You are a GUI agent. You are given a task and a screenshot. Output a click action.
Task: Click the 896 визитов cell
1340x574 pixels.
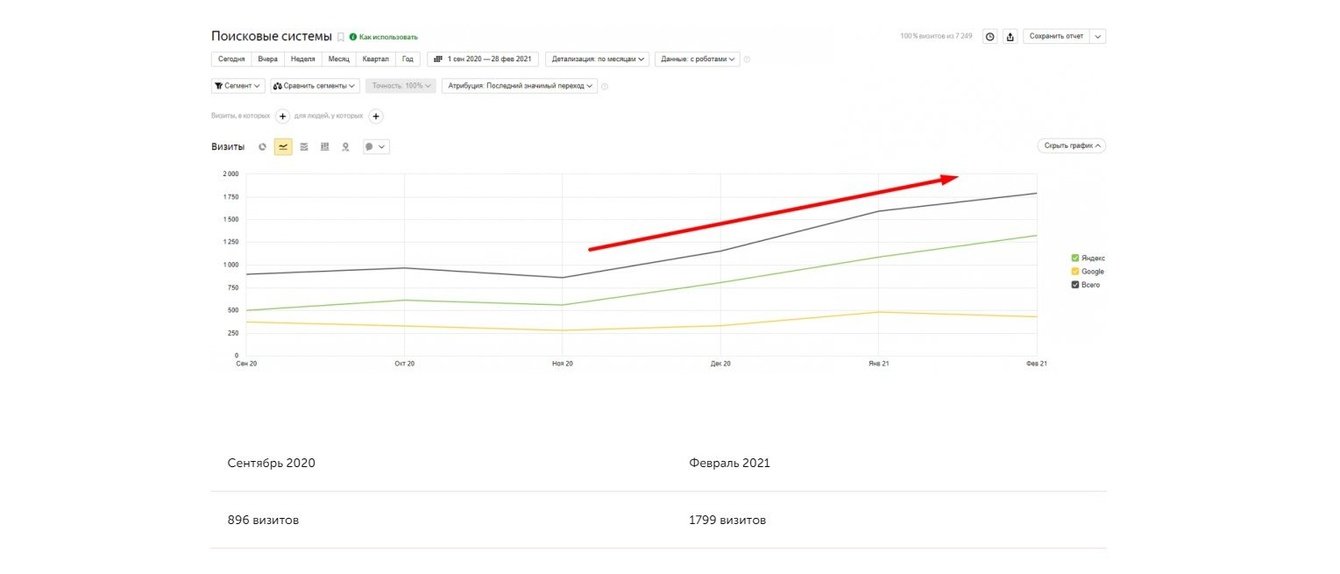coord(263,520)
